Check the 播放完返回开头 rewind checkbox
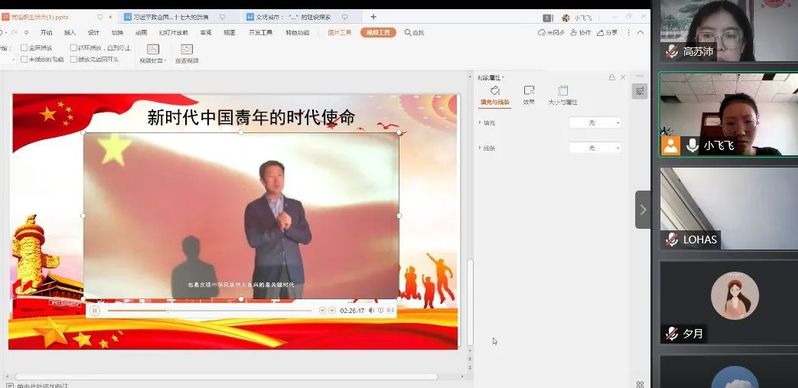The width and height of the screenshot is (798, 388). pos(73,59)
